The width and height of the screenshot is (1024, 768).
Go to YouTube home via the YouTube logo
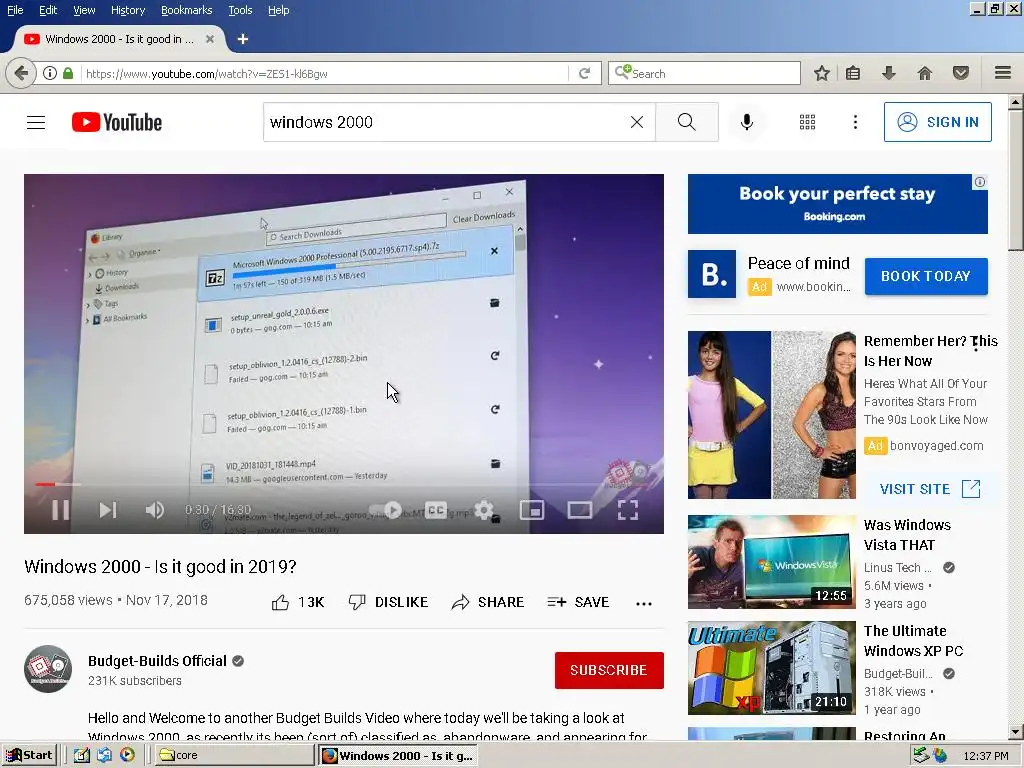coord(117,122)
